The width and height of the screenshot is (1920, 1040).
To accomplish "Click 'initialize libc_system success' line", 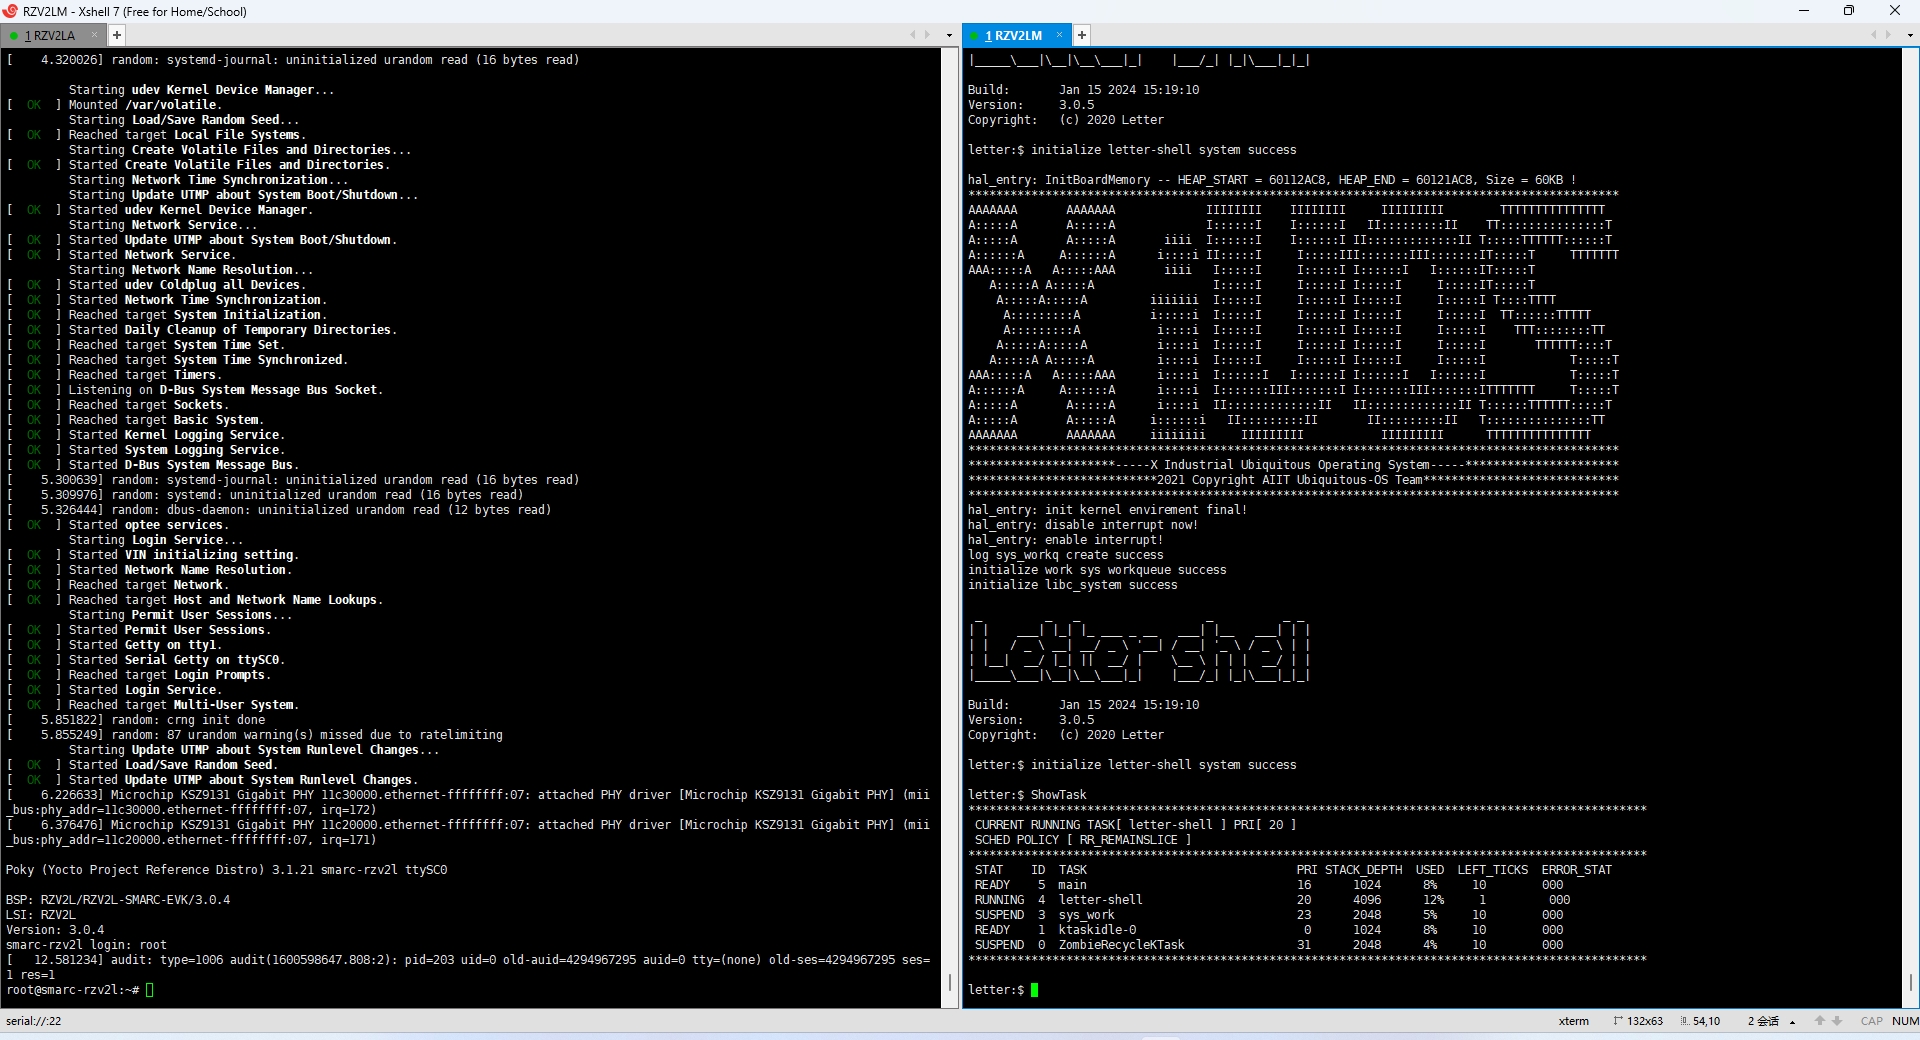I will (1072, 585).
